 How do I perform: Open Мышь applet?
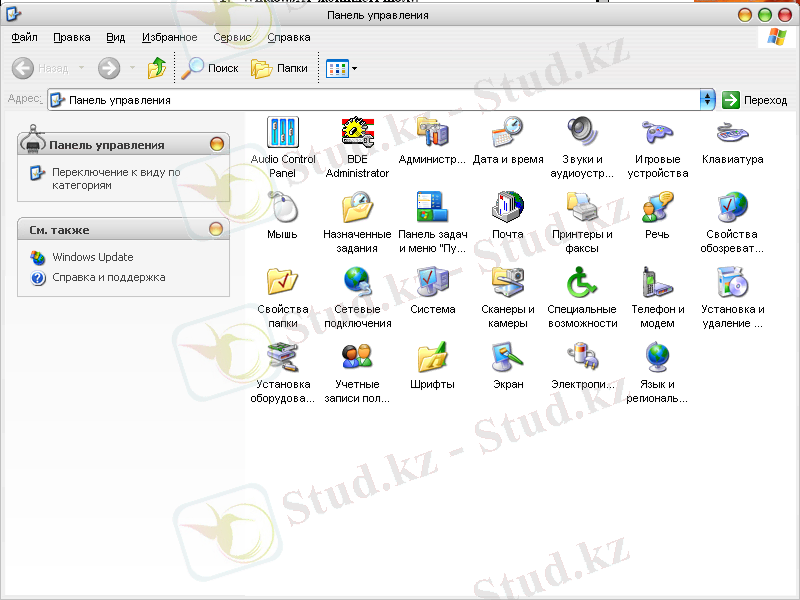[283, 207]
